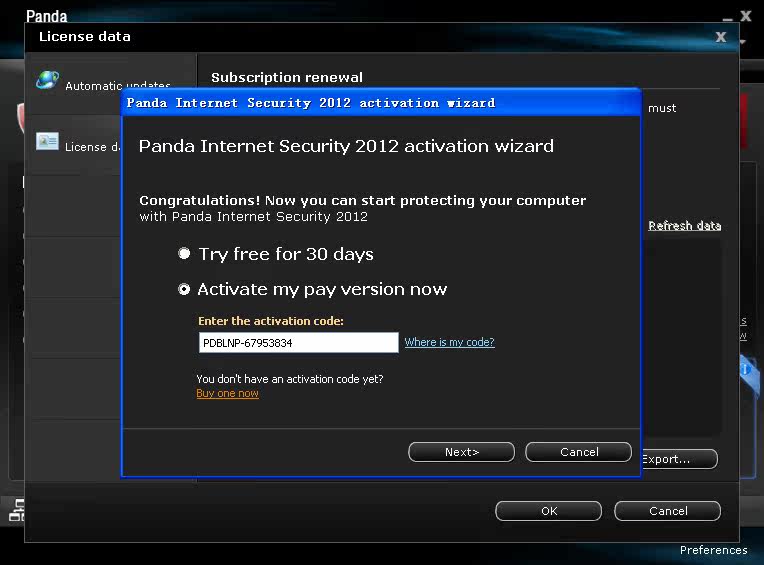
Task: Select Activate my pay version now option
Action: [x=184, y=290]
